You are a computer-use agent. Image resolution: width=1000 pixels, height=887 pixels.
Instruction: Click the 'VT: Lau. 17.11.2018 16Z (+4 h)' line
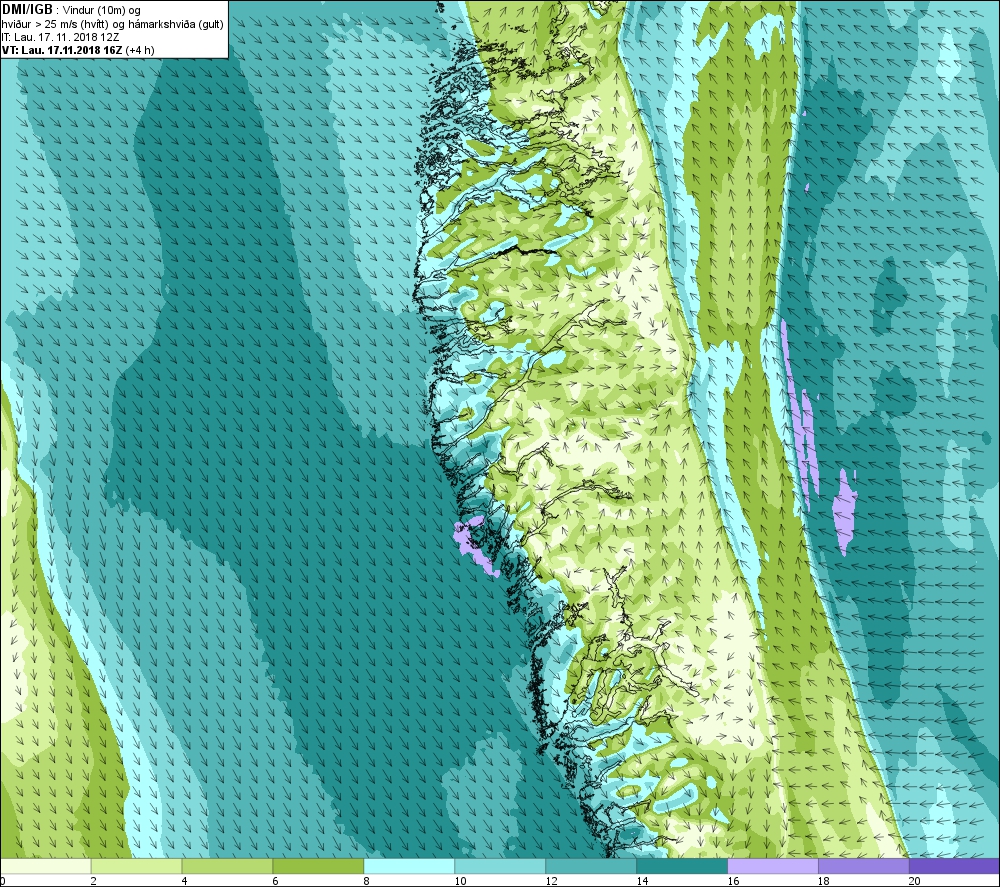pyautogui.click(x=78, y=50)
